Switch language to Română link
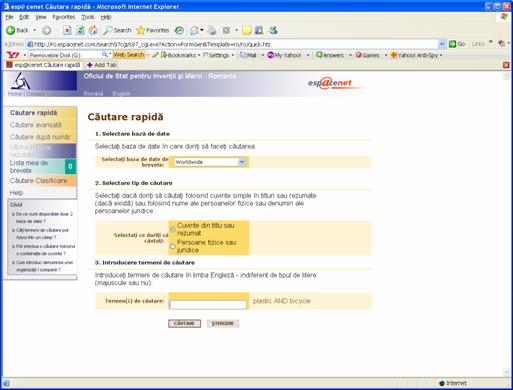The height and width of the screenshot is (390, 513). pos(93,94)
